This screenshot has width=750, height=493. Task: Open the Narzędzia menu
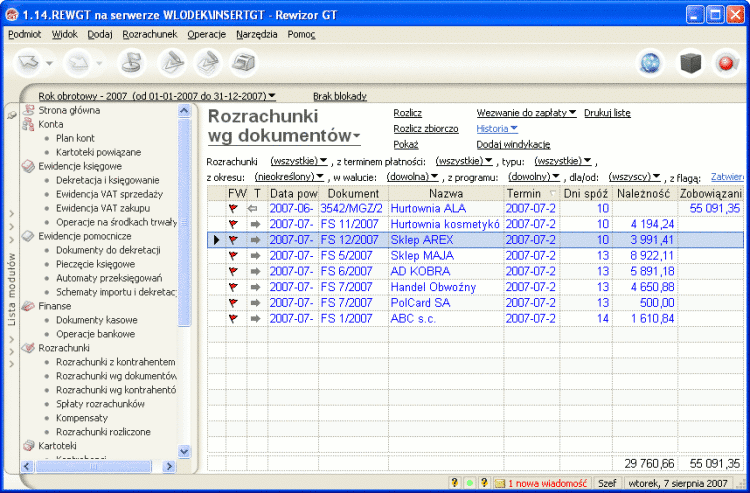click(x=257, y=34)
